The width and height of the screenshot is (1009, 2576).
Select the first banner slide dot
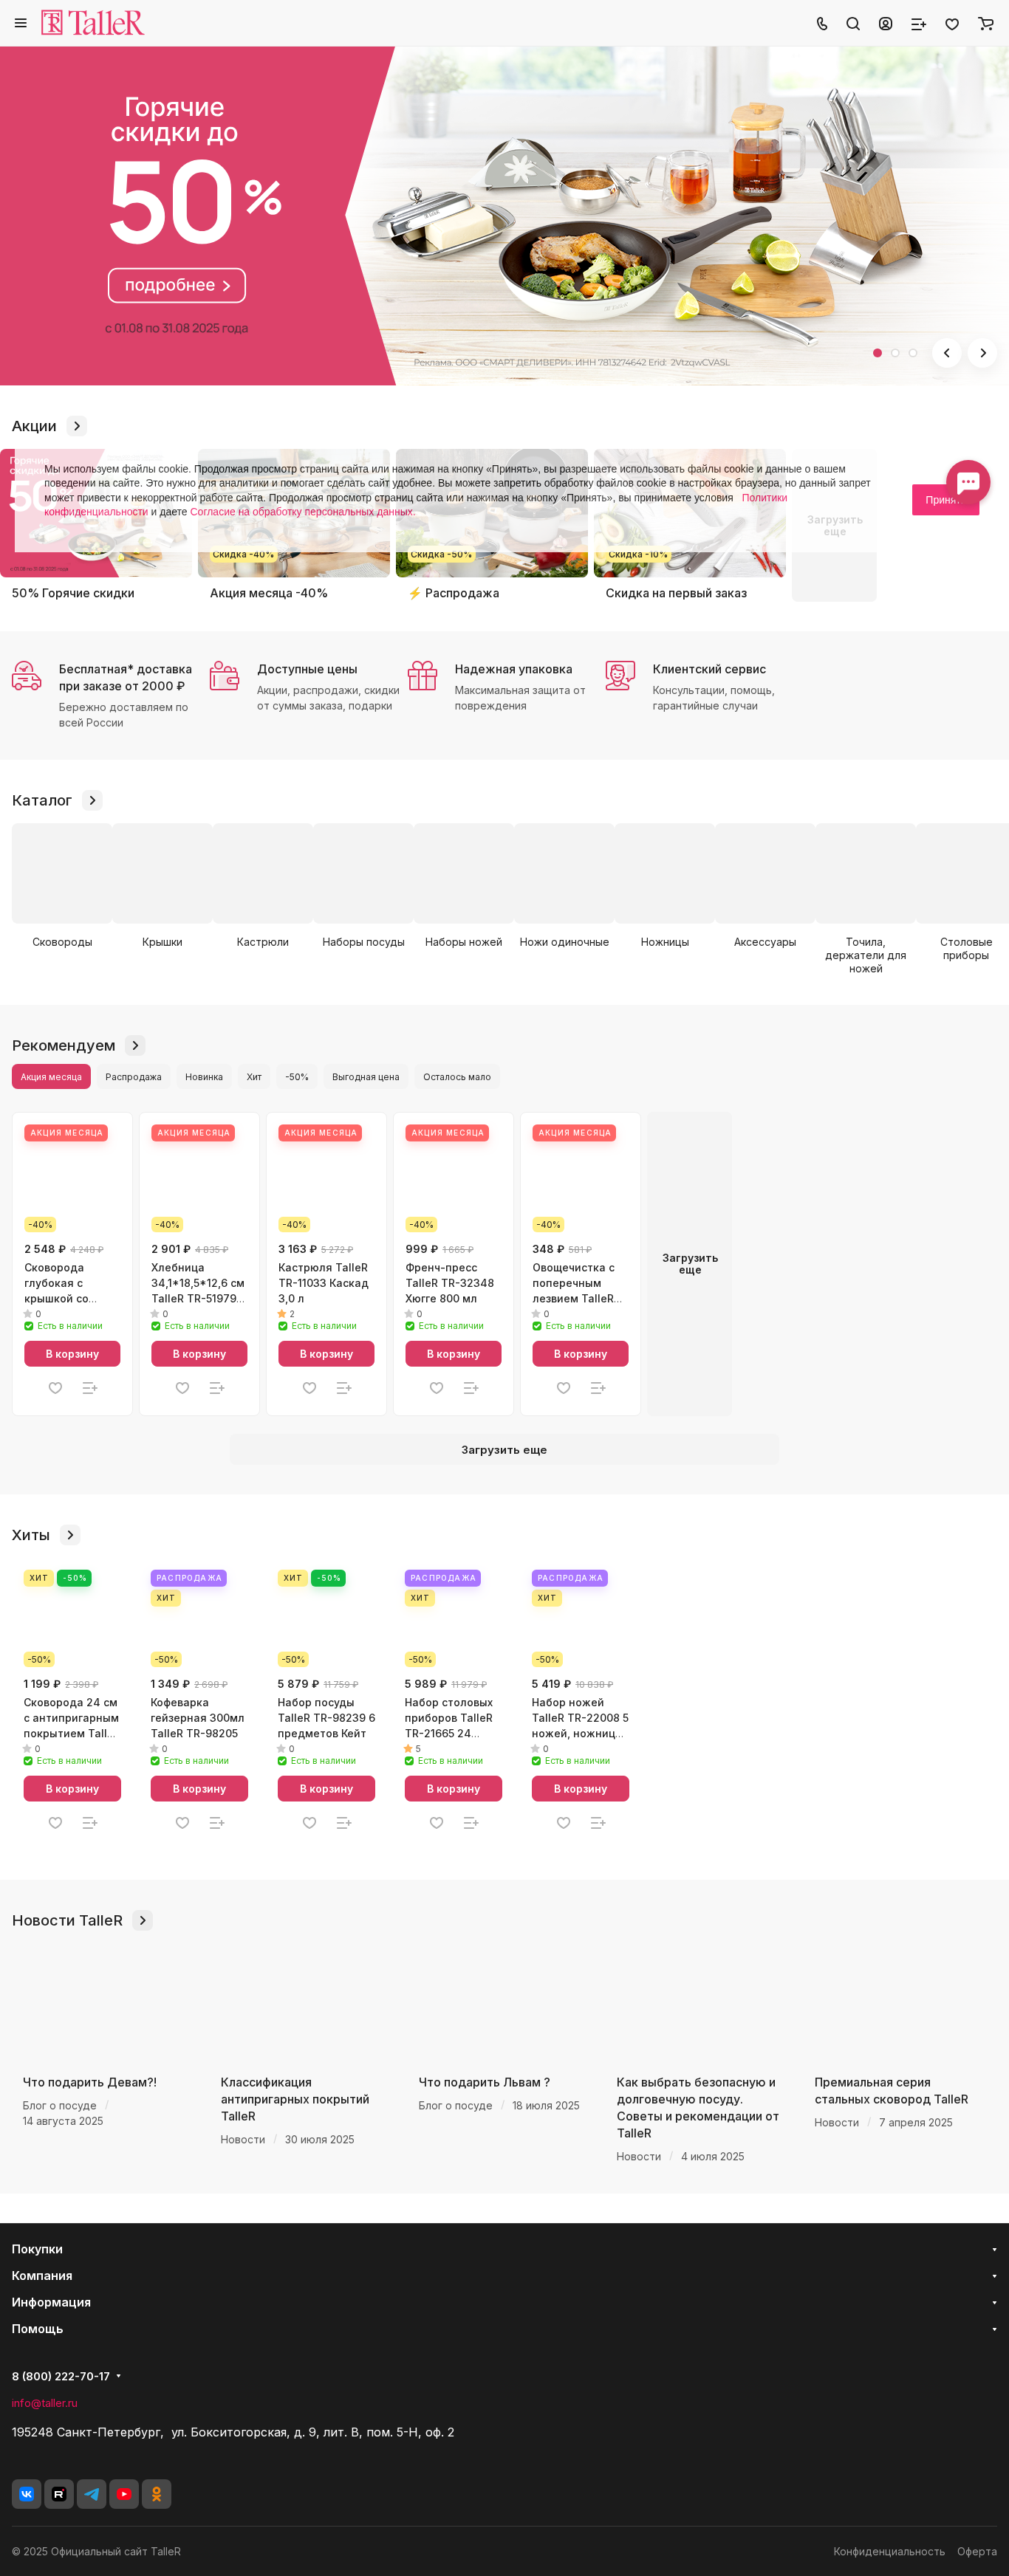(x=877, y=353)
